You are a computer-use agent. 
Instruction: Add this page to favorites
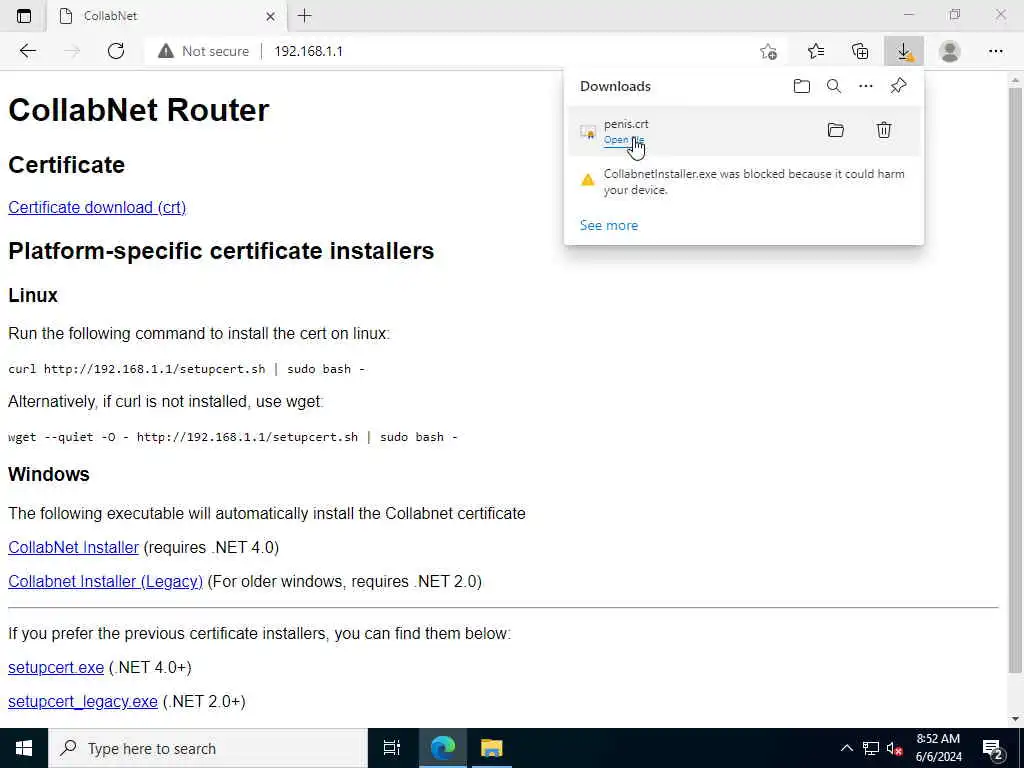point(769,51)
